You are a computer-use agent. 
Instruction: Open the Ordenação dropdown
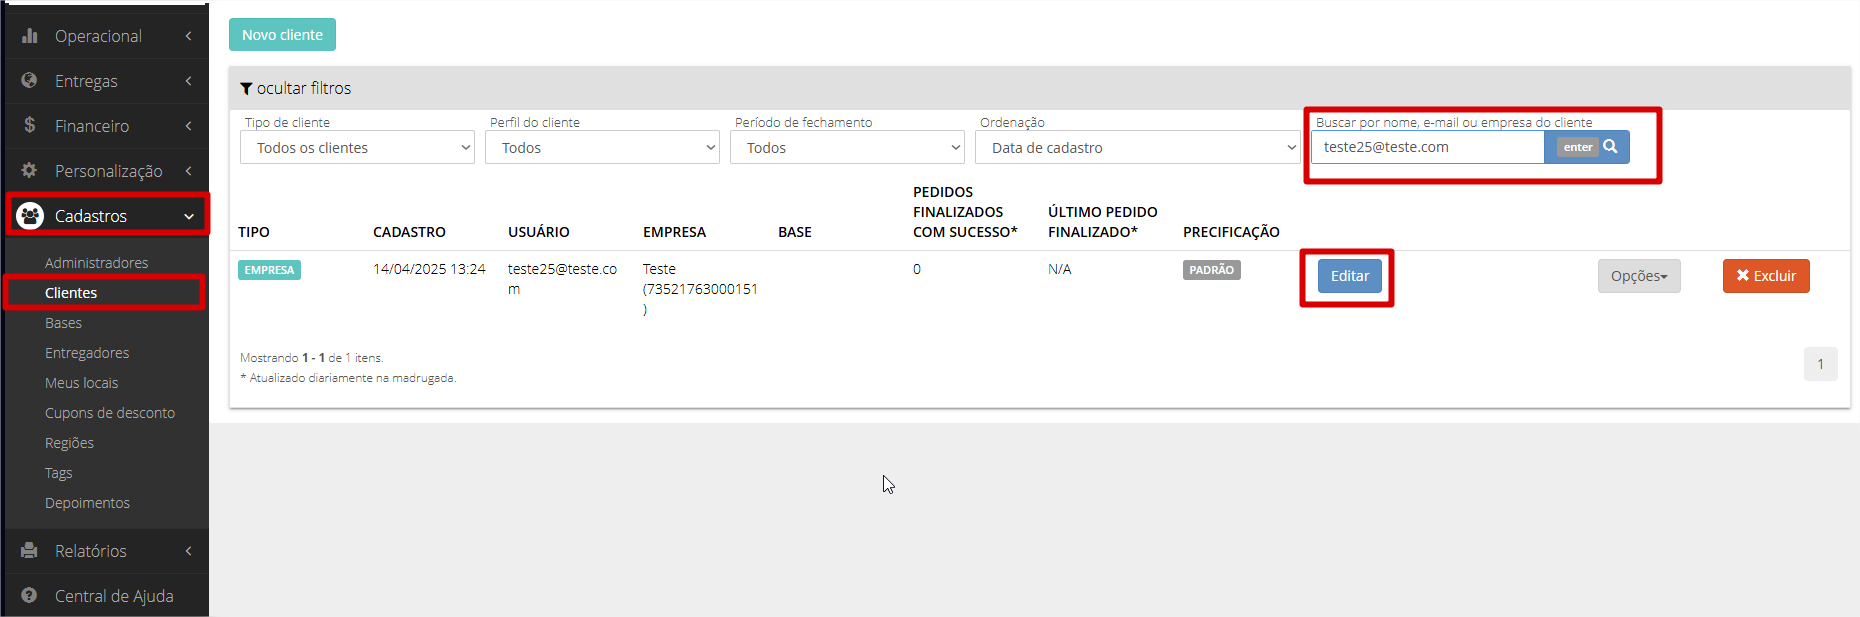coord(1138,147)
